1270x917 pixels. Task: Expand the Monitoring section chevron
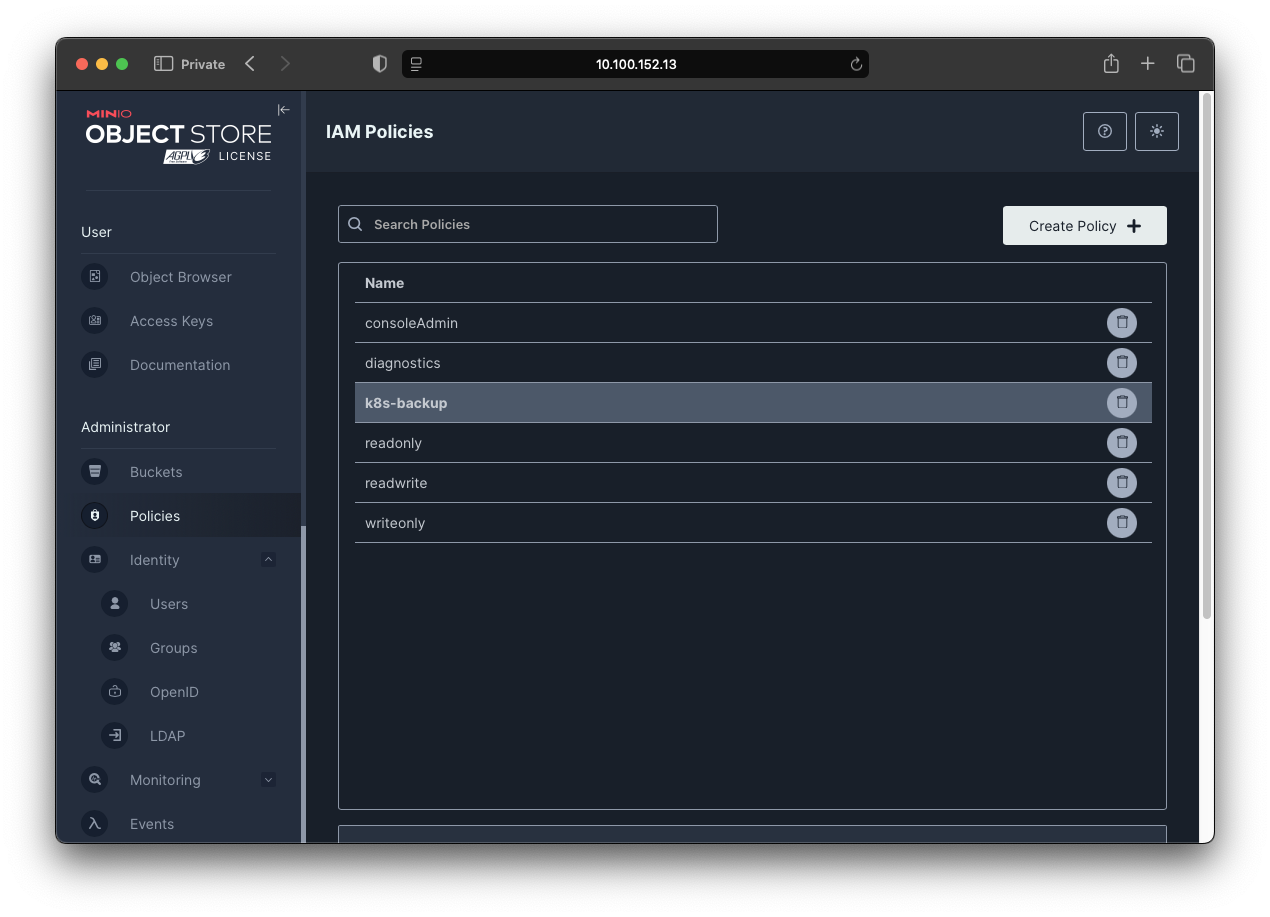268,779
